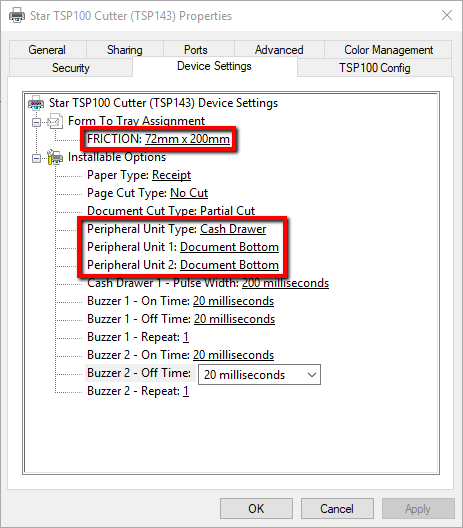463x528 pixels.
Task: Switch to the General tab
Action: [x=47, y=50]
